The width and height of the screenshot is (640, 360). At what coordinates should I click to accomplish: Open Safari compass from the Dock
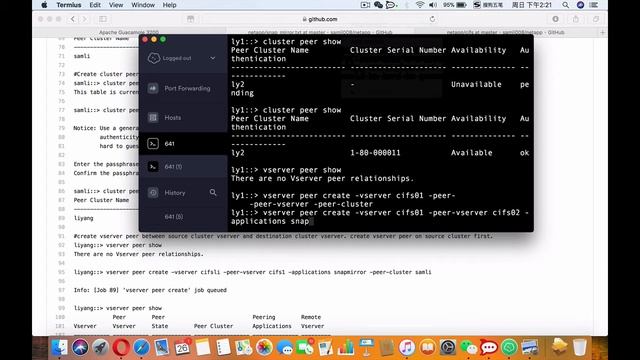point(141,347)
